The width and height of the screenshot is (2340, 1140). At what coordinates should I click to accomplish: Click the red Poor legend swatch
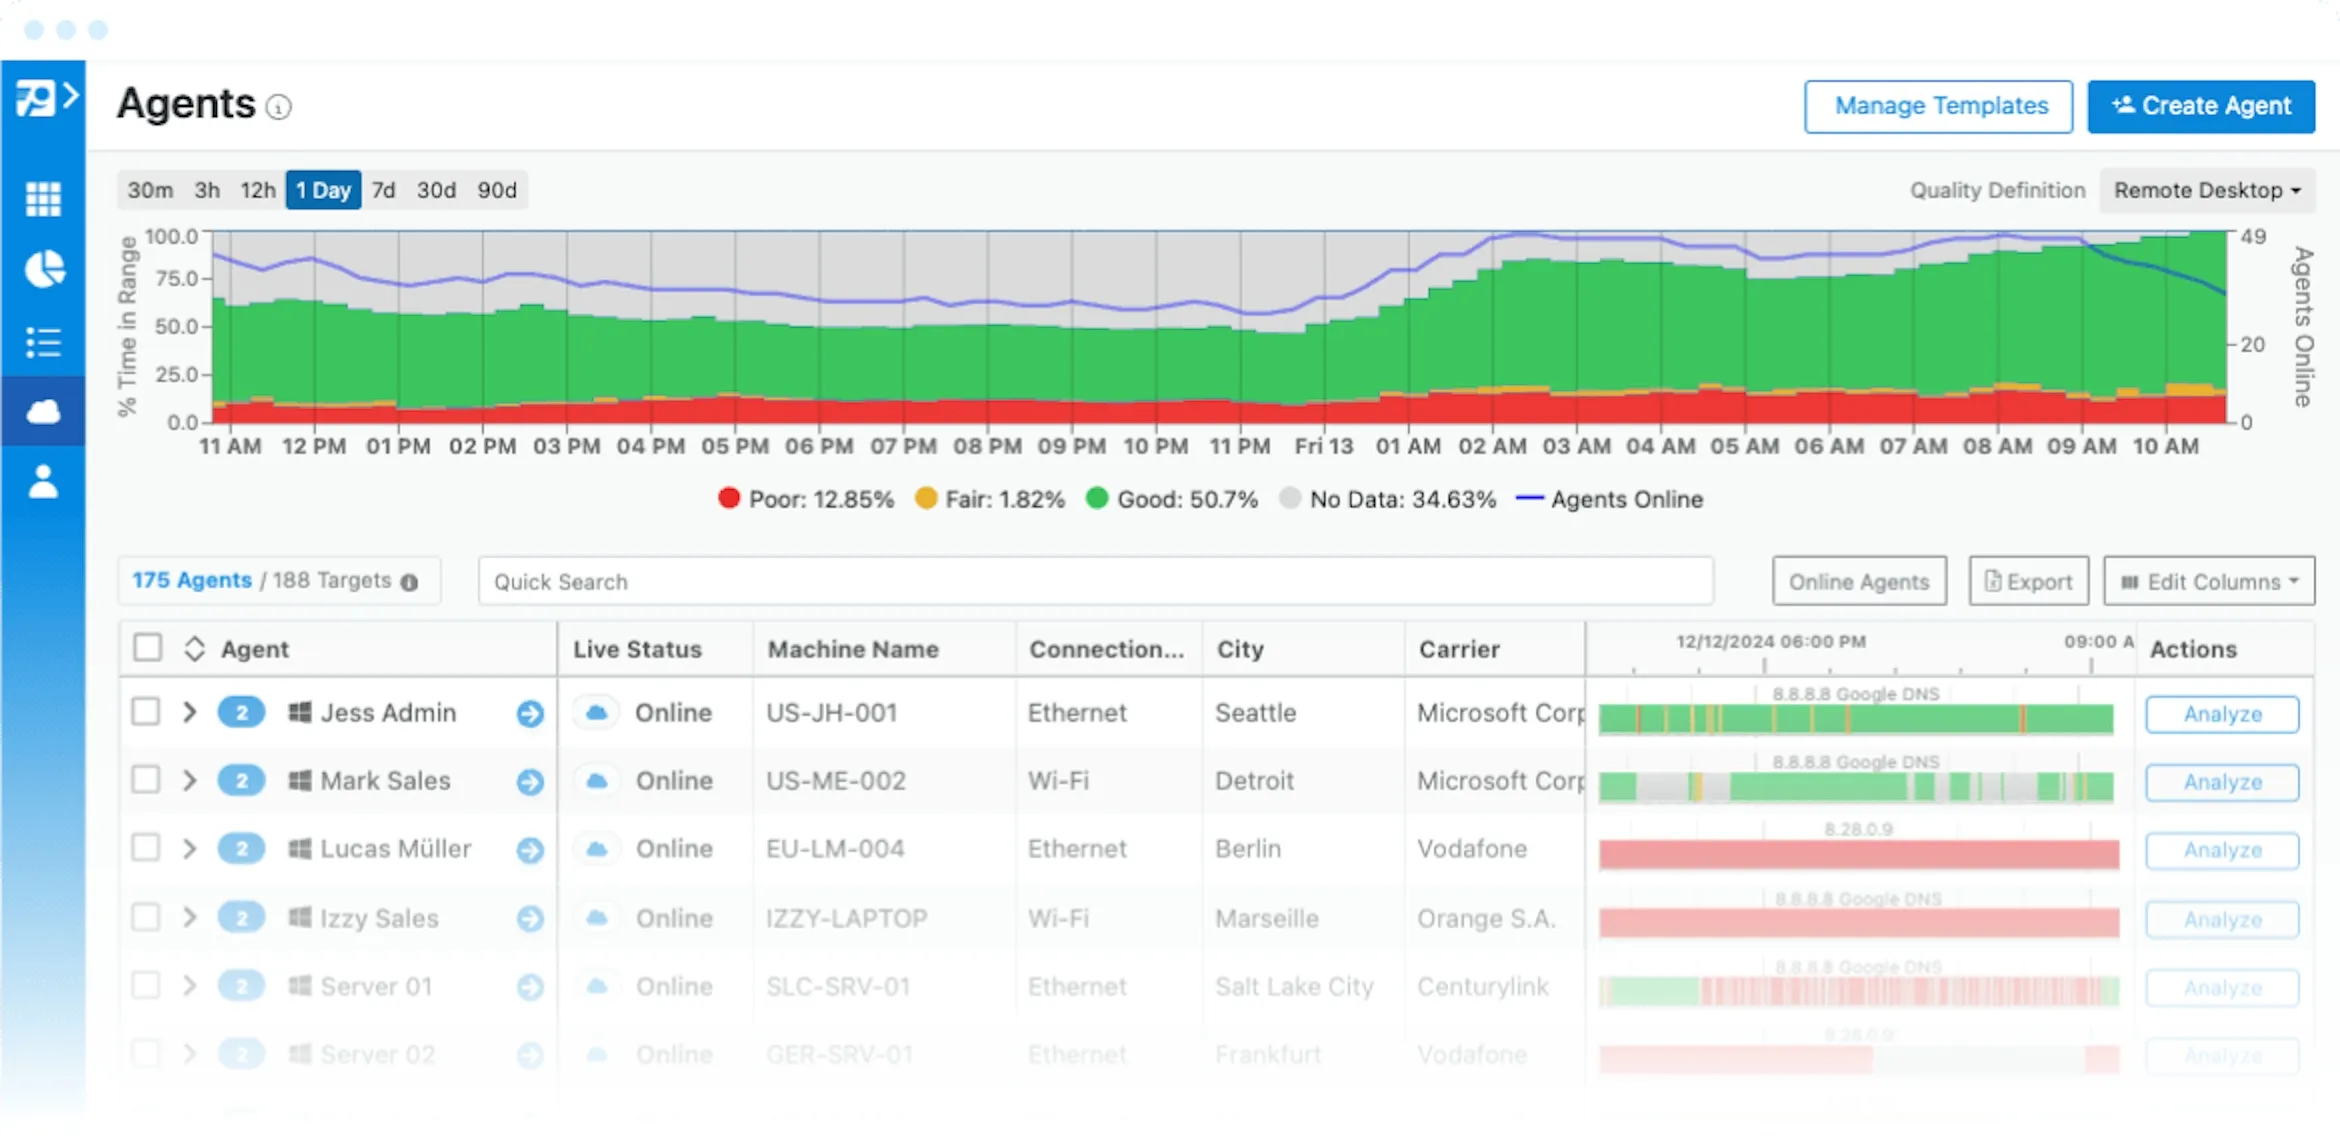point(729,498)
